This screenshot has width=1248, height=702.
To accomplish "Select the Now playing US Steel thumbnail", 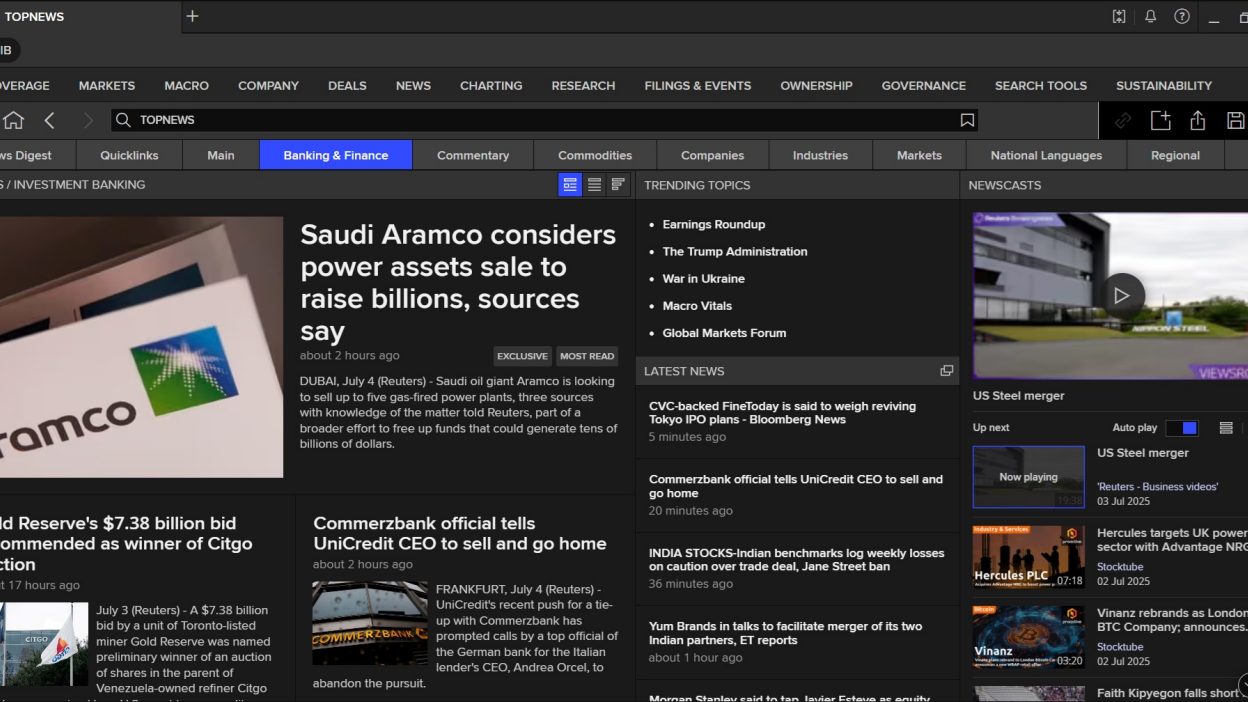I will point(1029,477).
